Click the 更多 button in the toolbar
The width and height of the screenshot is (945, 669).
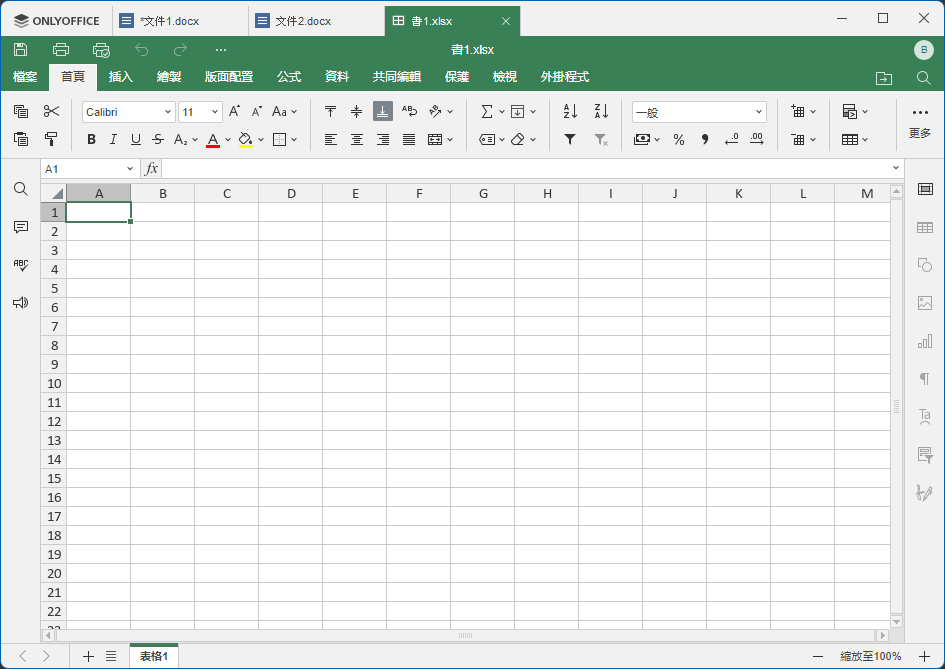point(919,122)
